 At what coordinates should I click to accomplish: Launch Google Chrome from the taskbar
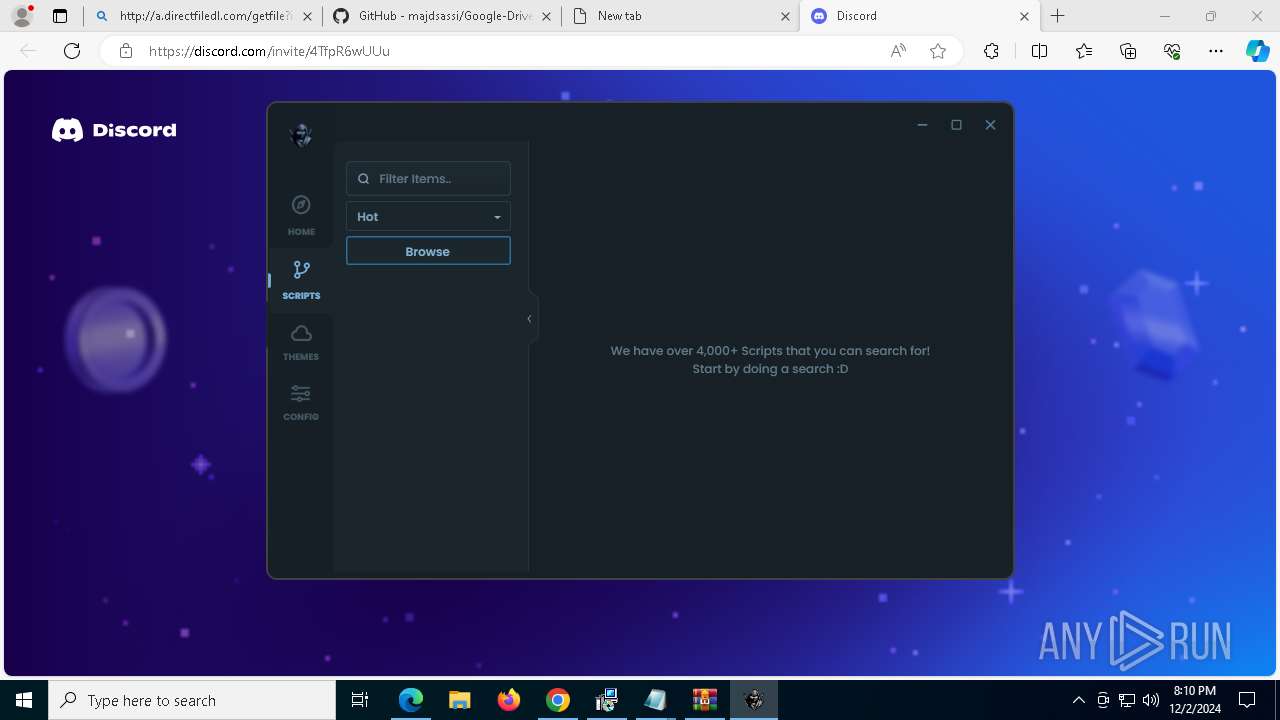click(x=558, y=700)
